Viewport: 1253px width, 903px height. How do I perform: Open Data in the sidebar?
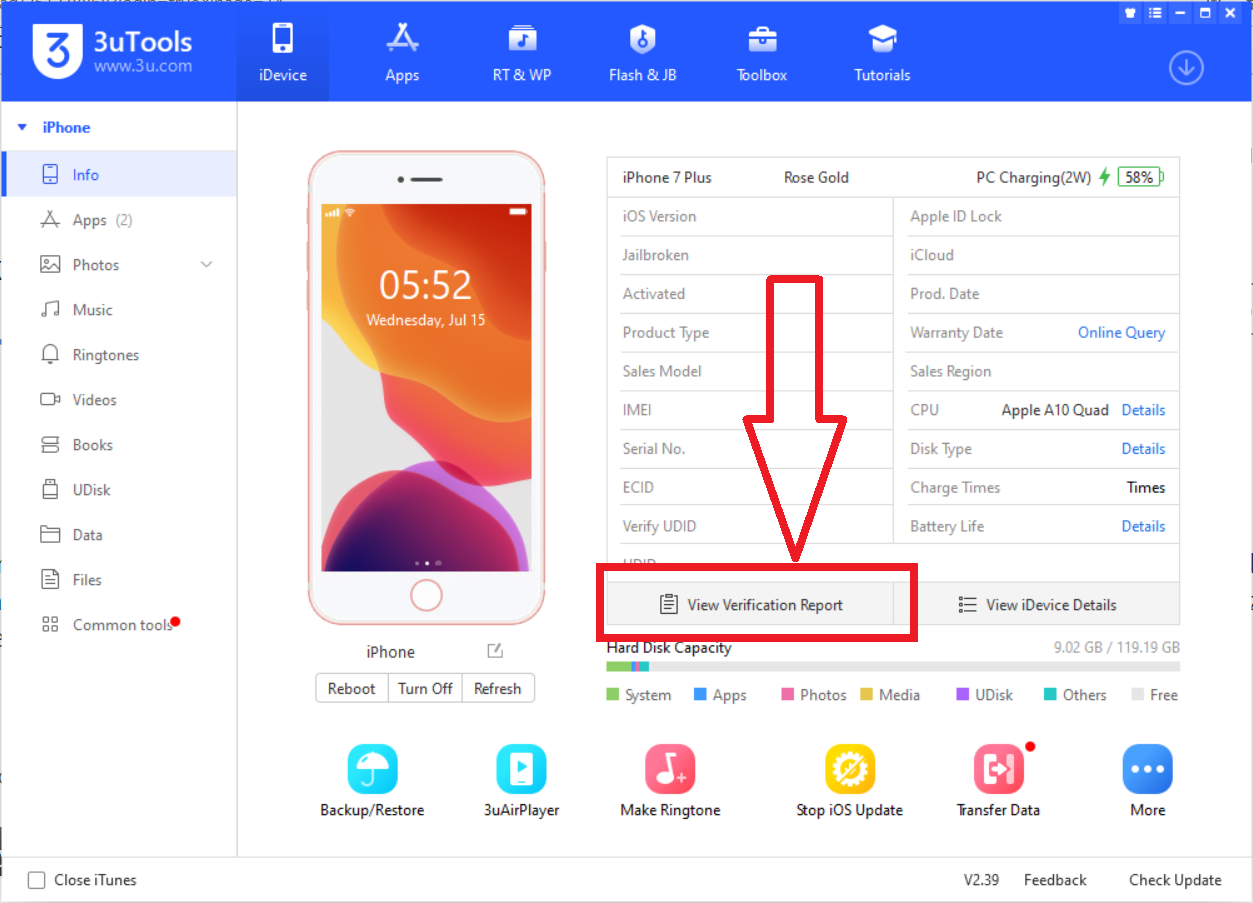point(120,535)
